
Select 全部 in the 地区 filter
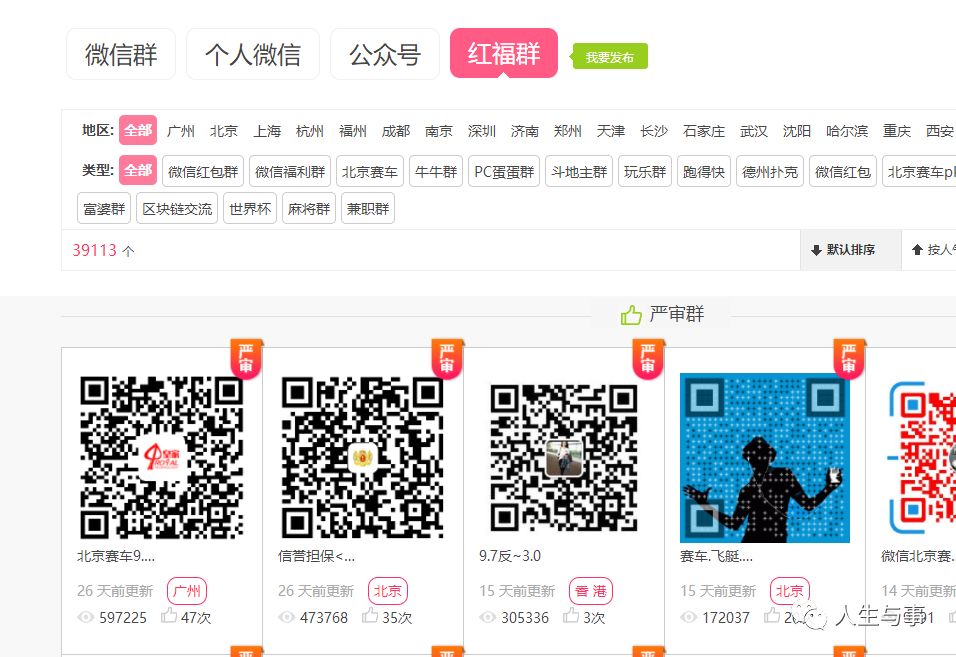[138, 130]
